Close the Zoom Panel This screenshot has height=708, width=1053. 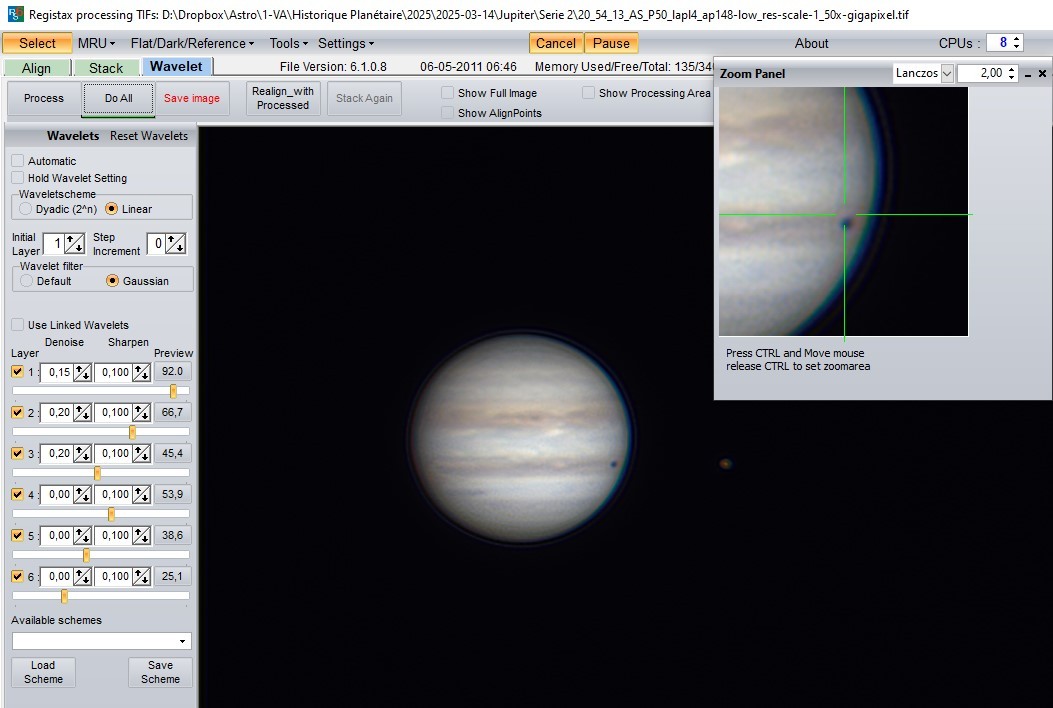(1042, 74)
